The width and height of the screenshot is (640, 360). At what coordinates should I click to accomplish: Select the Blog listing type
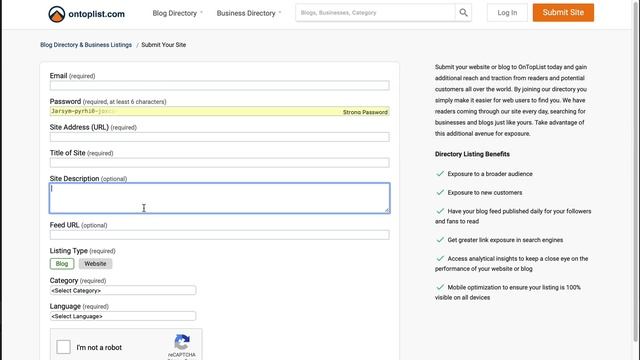[x=62, y=264]
